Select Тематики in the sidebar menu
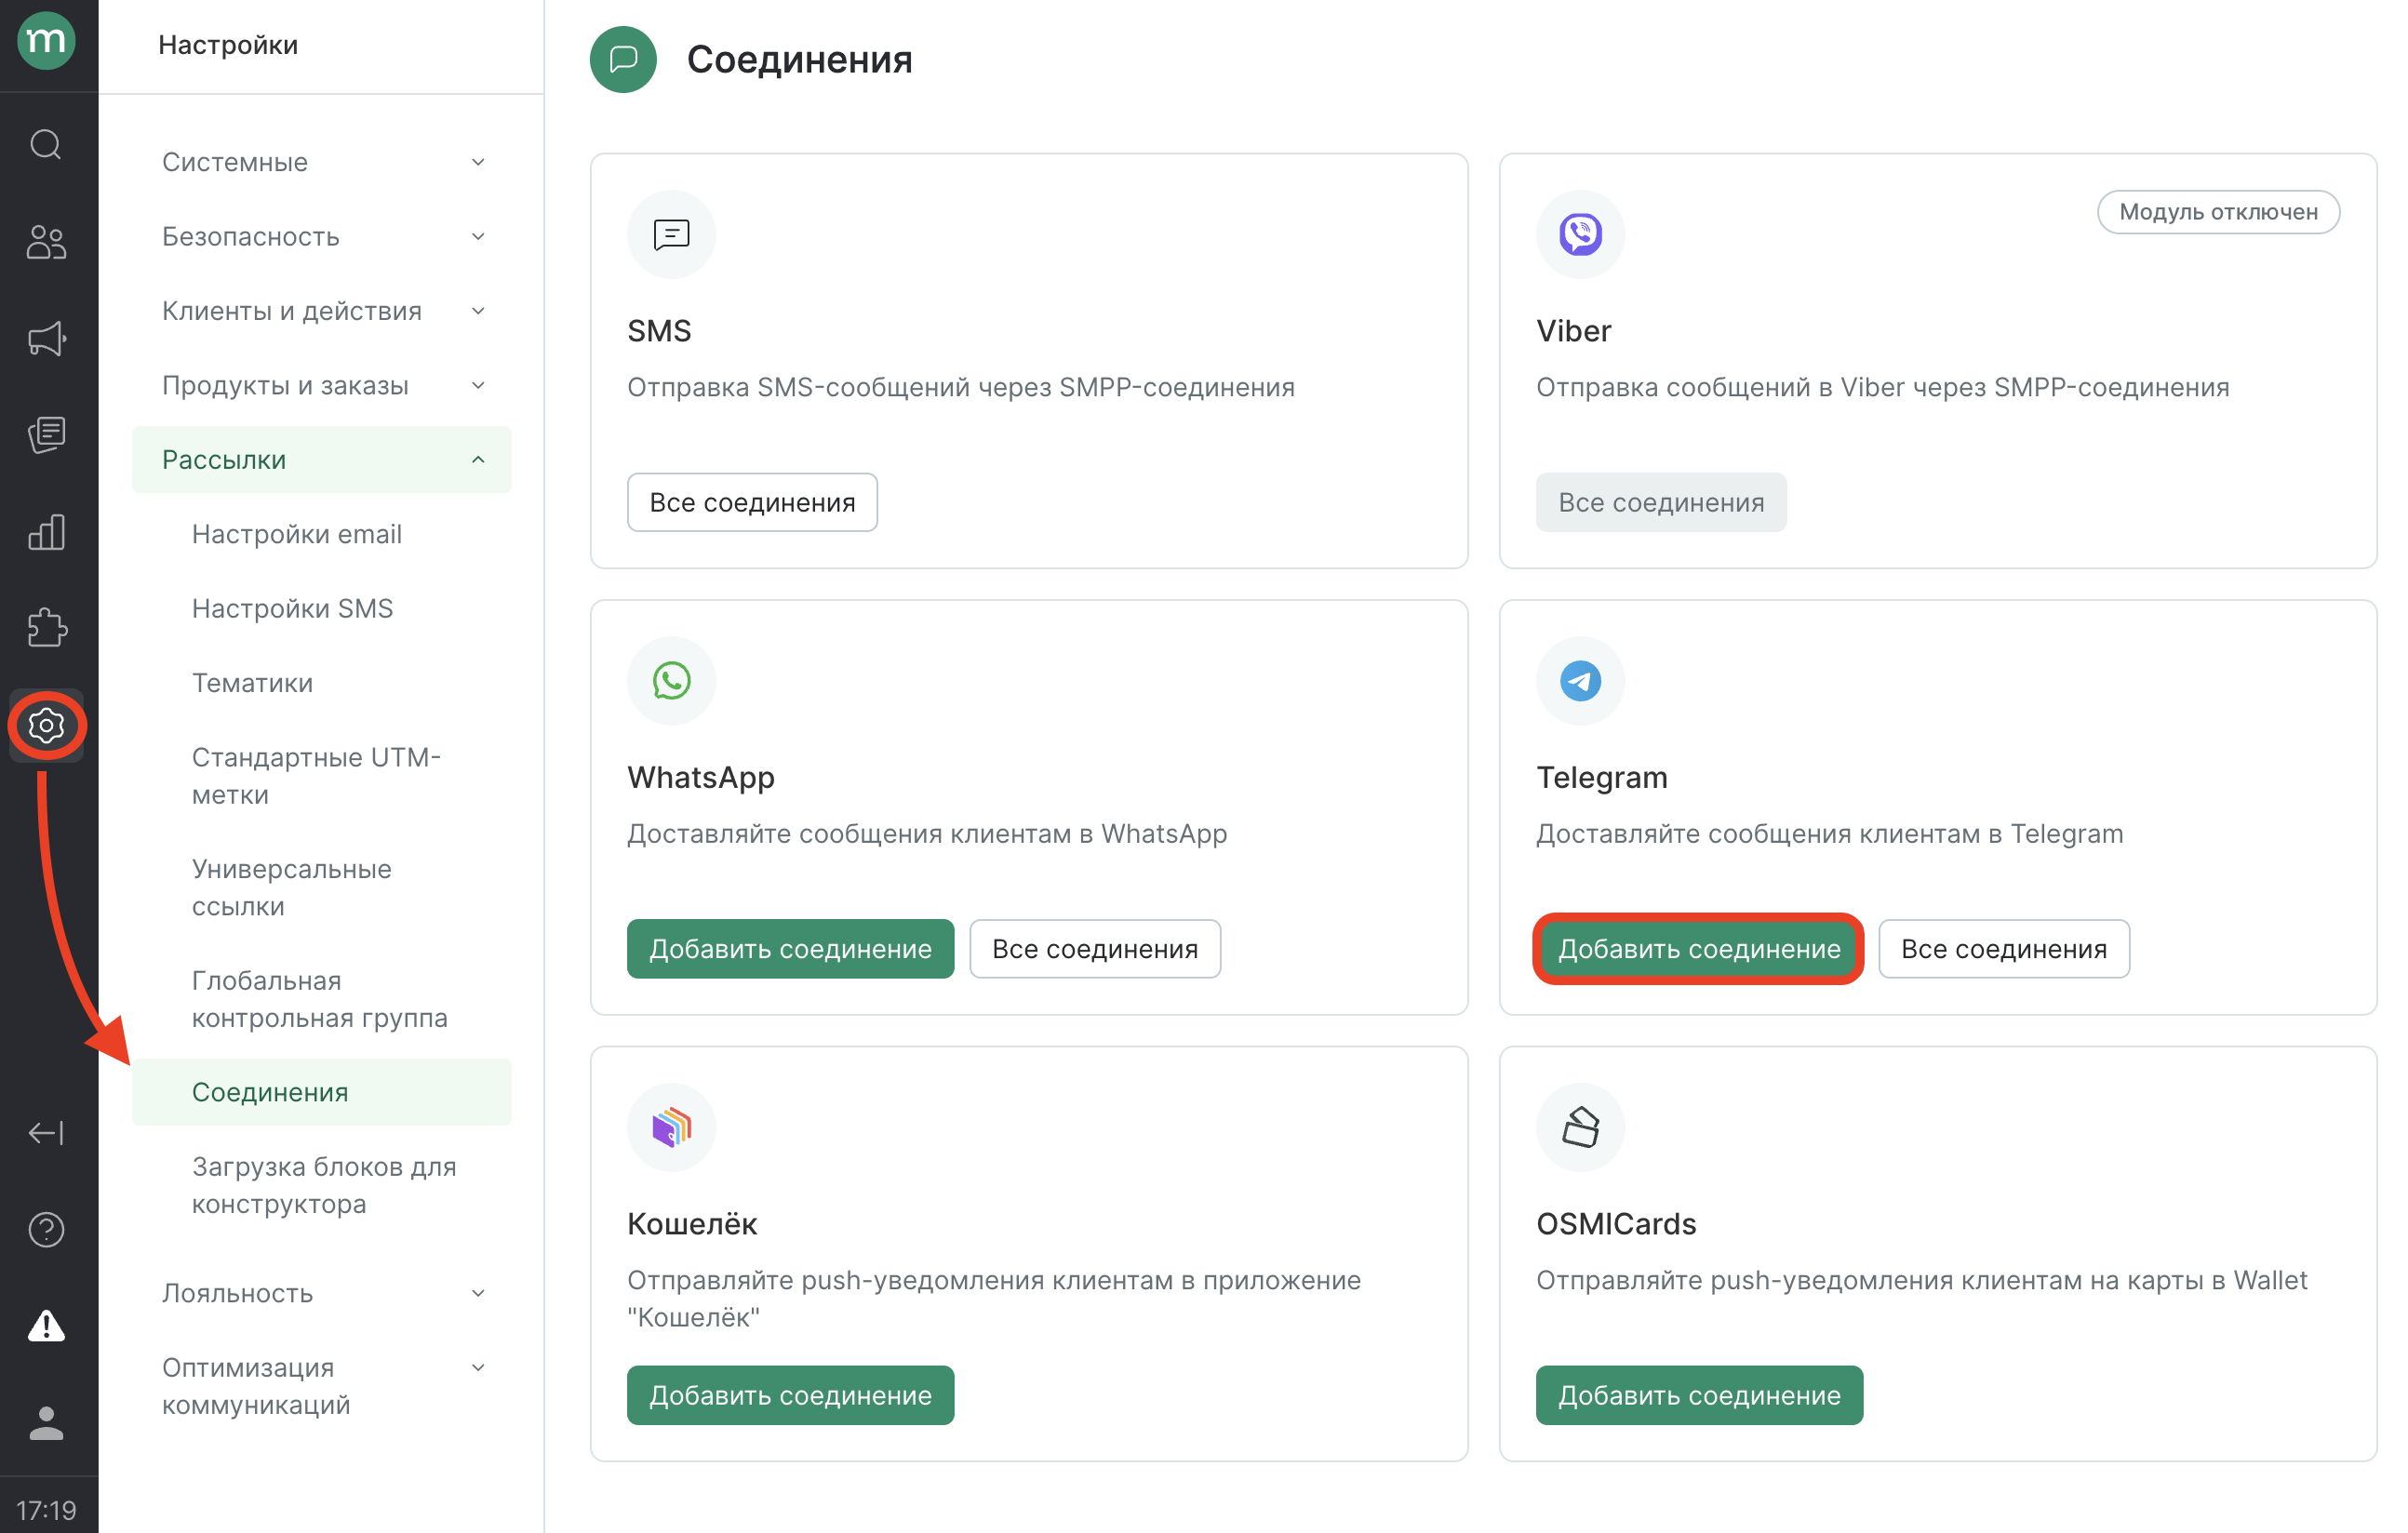This screenshot has width=2408, height=1533. point(252,683)
